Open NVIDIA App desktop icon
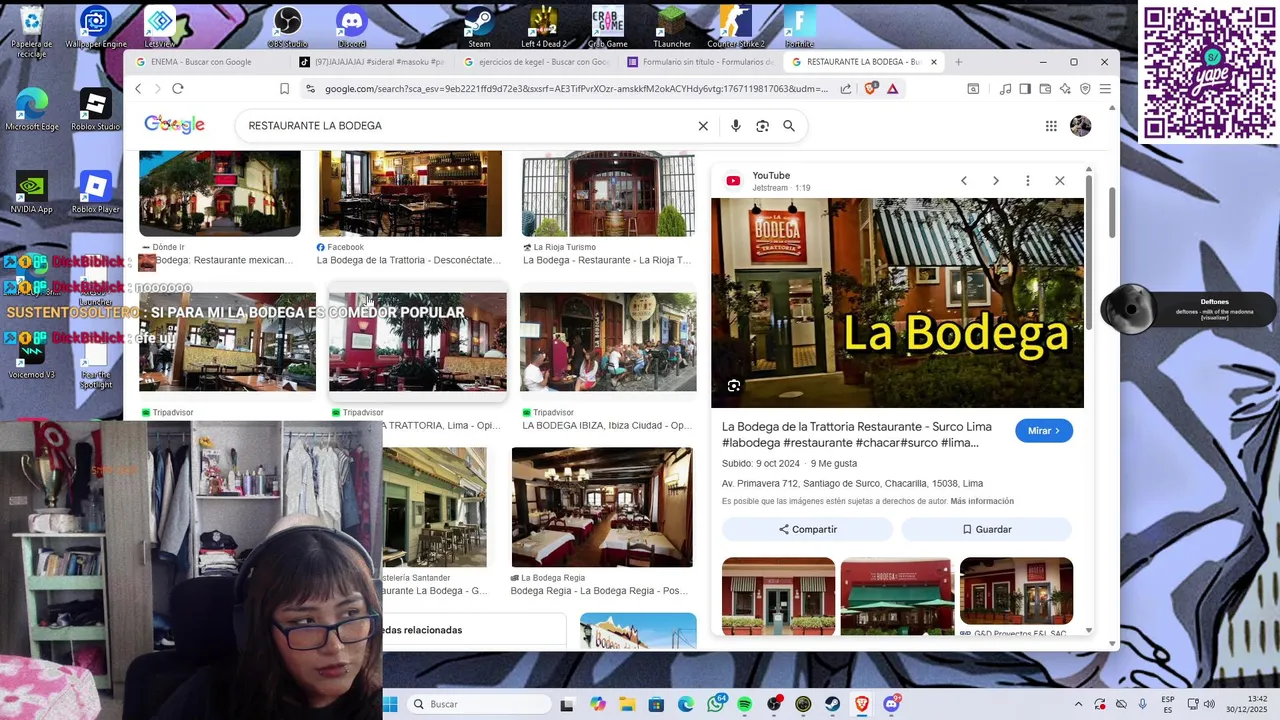 point(32,193)
